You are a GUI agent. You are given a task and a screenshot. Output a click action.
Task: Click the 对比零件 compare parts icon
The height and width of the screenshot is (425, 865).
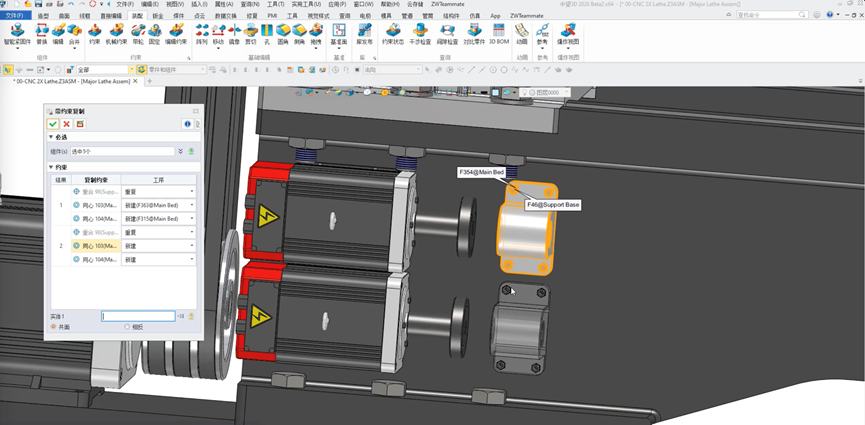pyautogui.click(x=474, y=32)
